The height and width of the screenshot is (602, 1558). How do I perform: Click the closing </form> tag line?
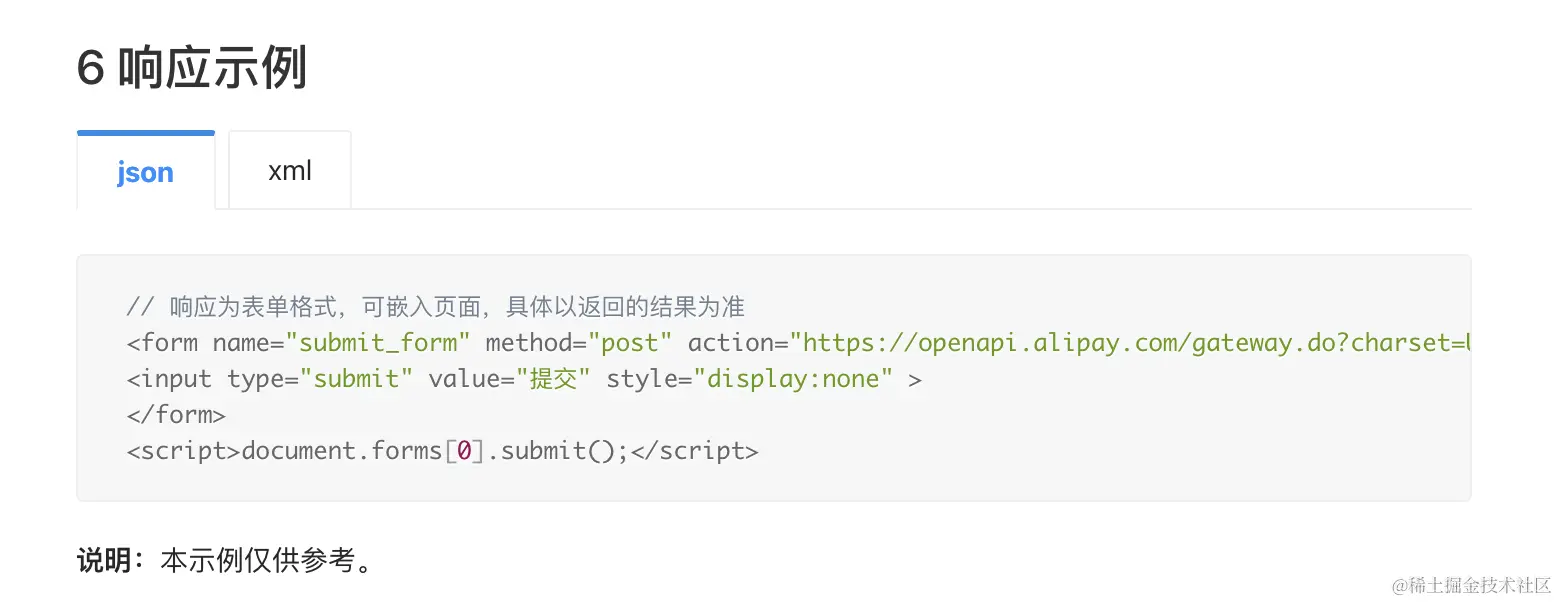tap(176, 415)
